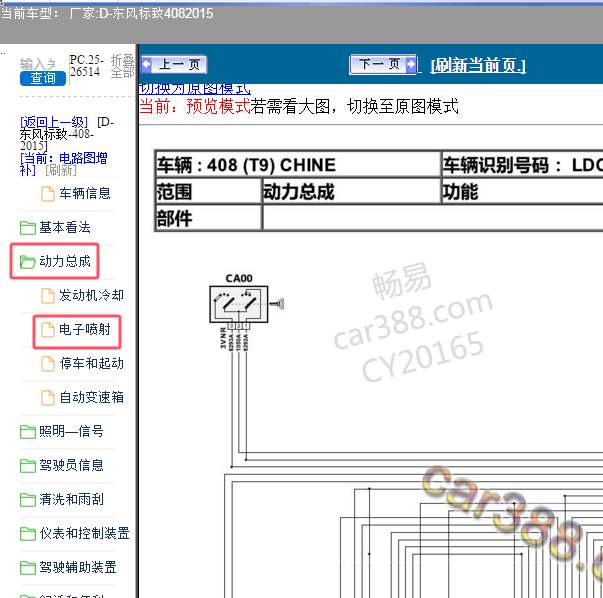603x598 pixels.
Task: Go to next page with 下一页 button
Action: point(383,64)
